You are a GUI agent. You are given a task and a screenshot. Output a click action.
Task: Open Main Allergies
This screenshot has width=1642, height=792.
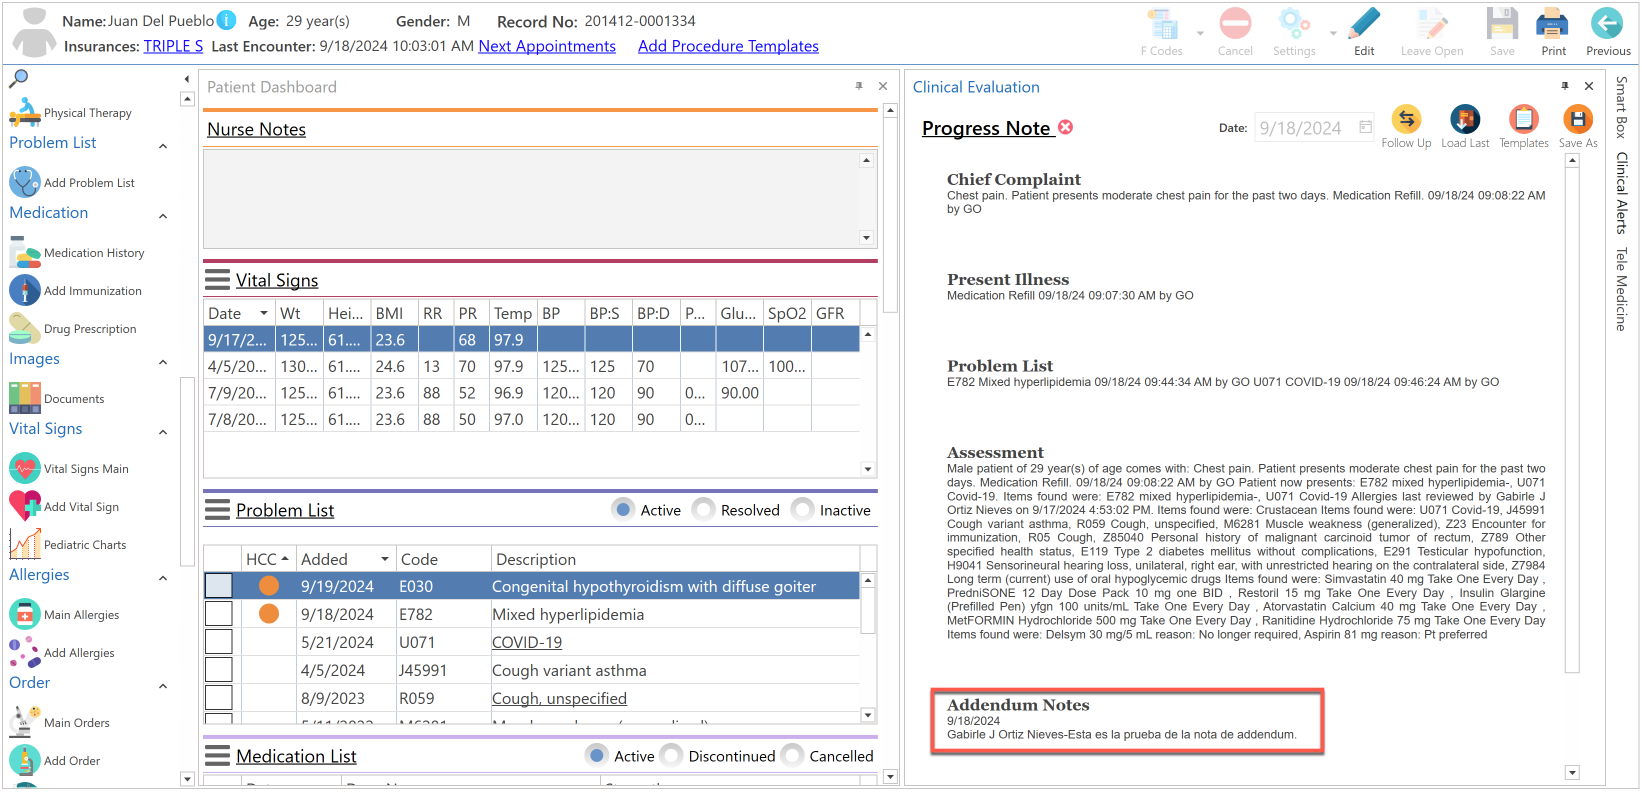pos(64,614)
